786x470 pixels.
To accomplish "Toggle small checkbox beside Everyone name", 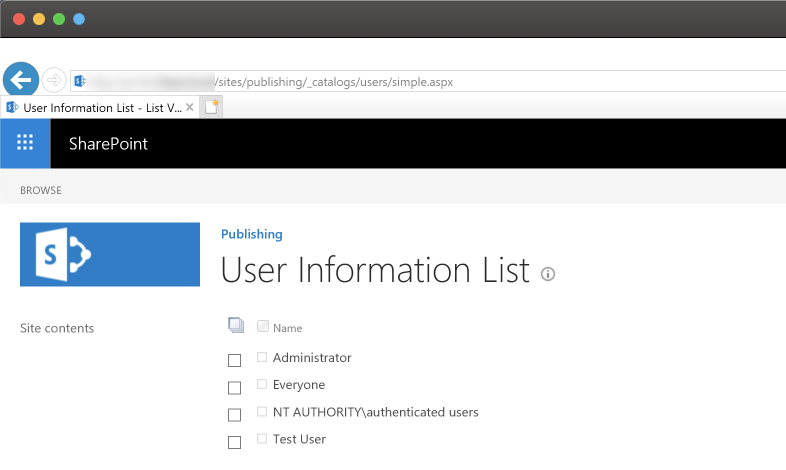I will 262,384.
